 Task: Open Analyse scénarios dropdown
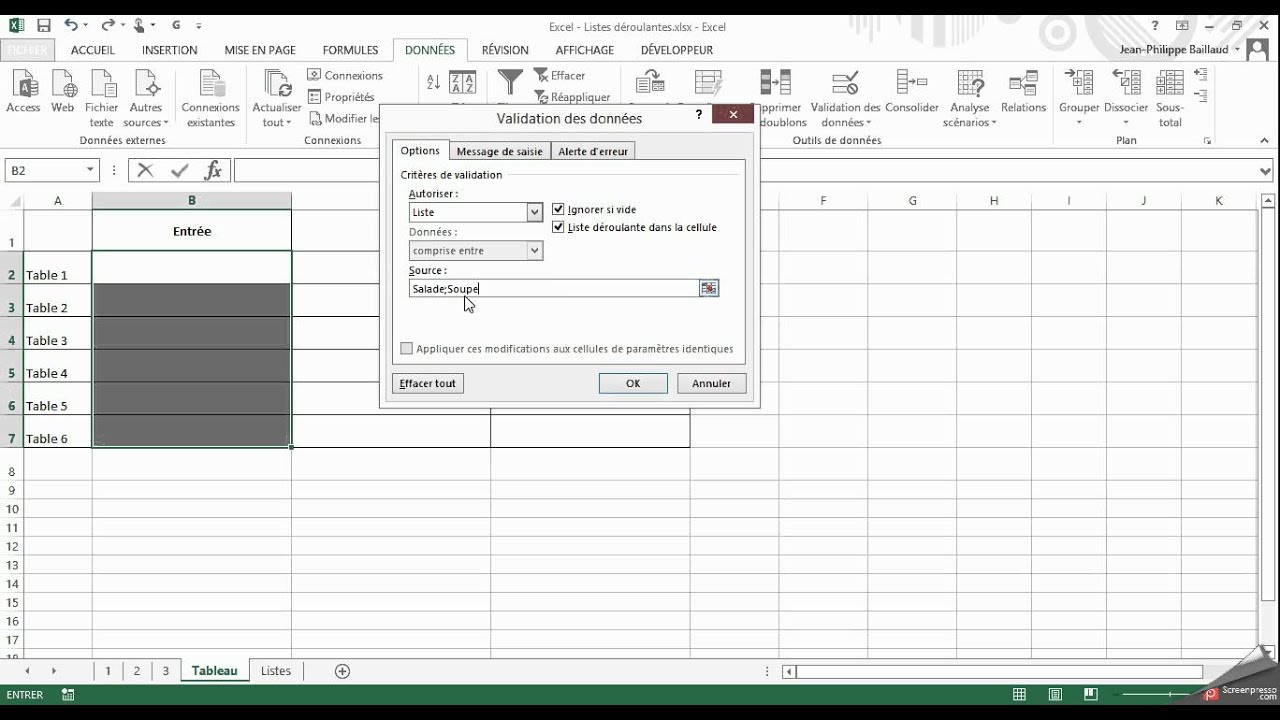click(x=969, y=115)
